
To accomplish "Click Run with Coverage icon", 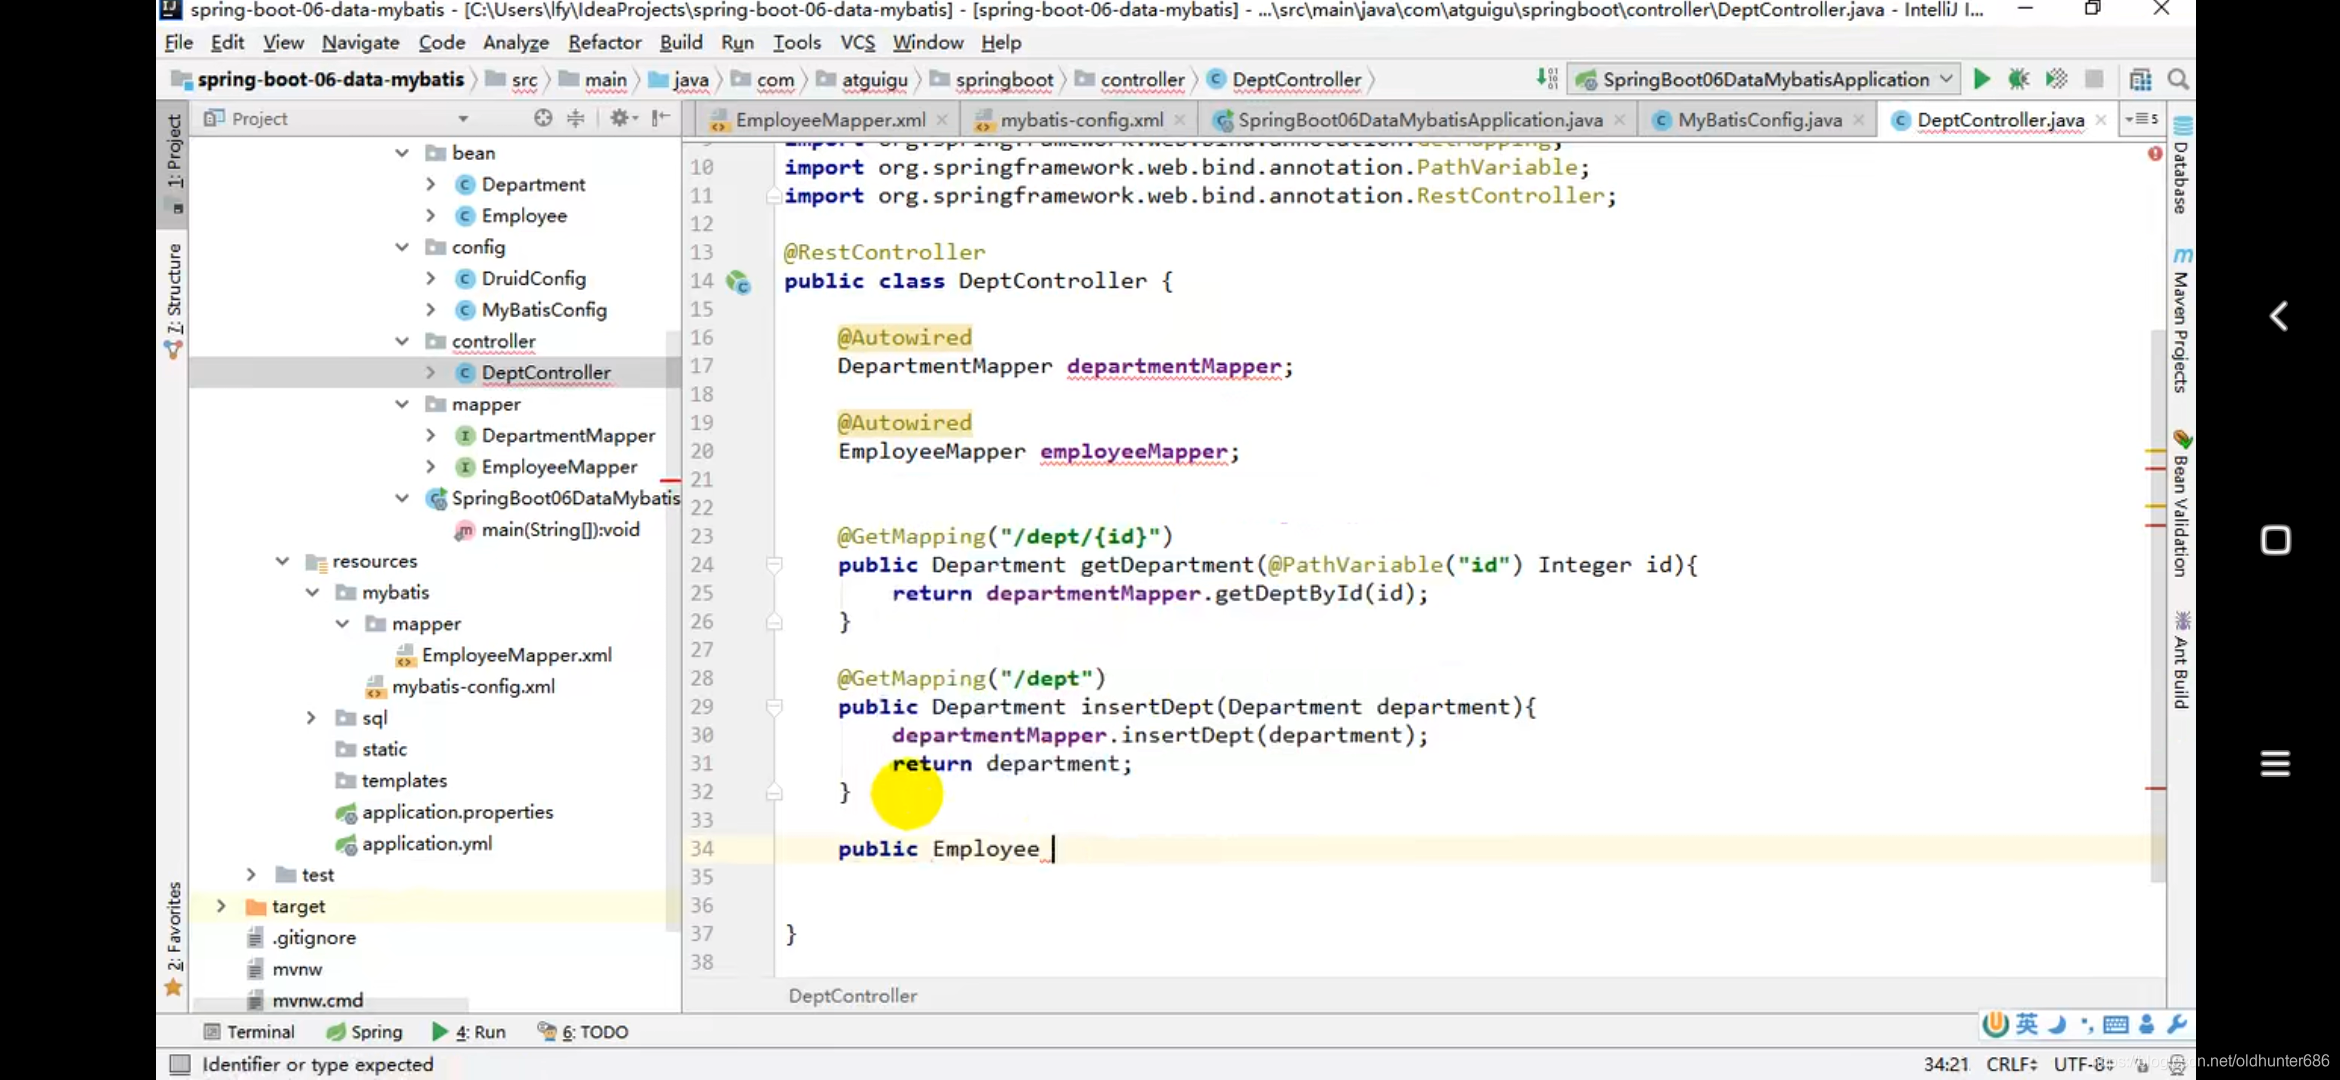I will pos(2056,79).
